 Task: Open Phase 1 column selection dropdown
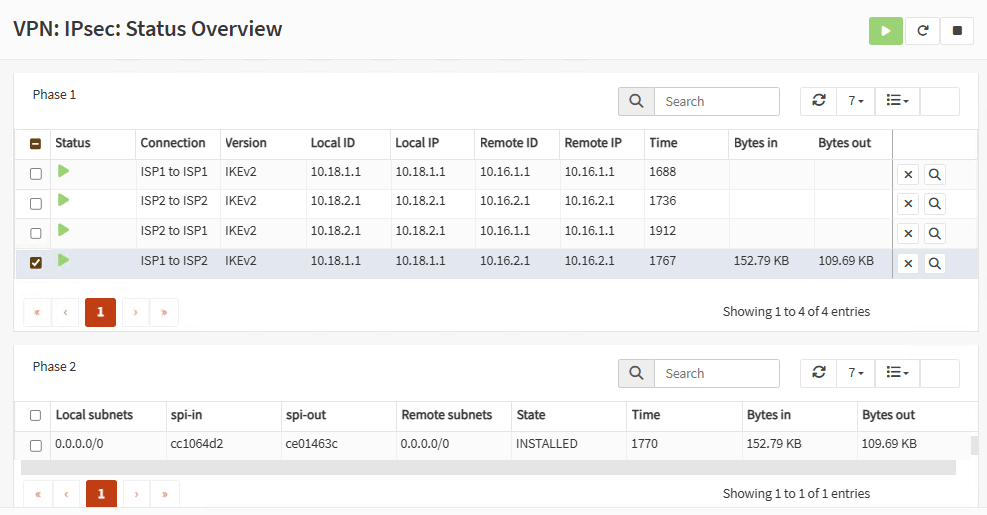pos(897,101)
